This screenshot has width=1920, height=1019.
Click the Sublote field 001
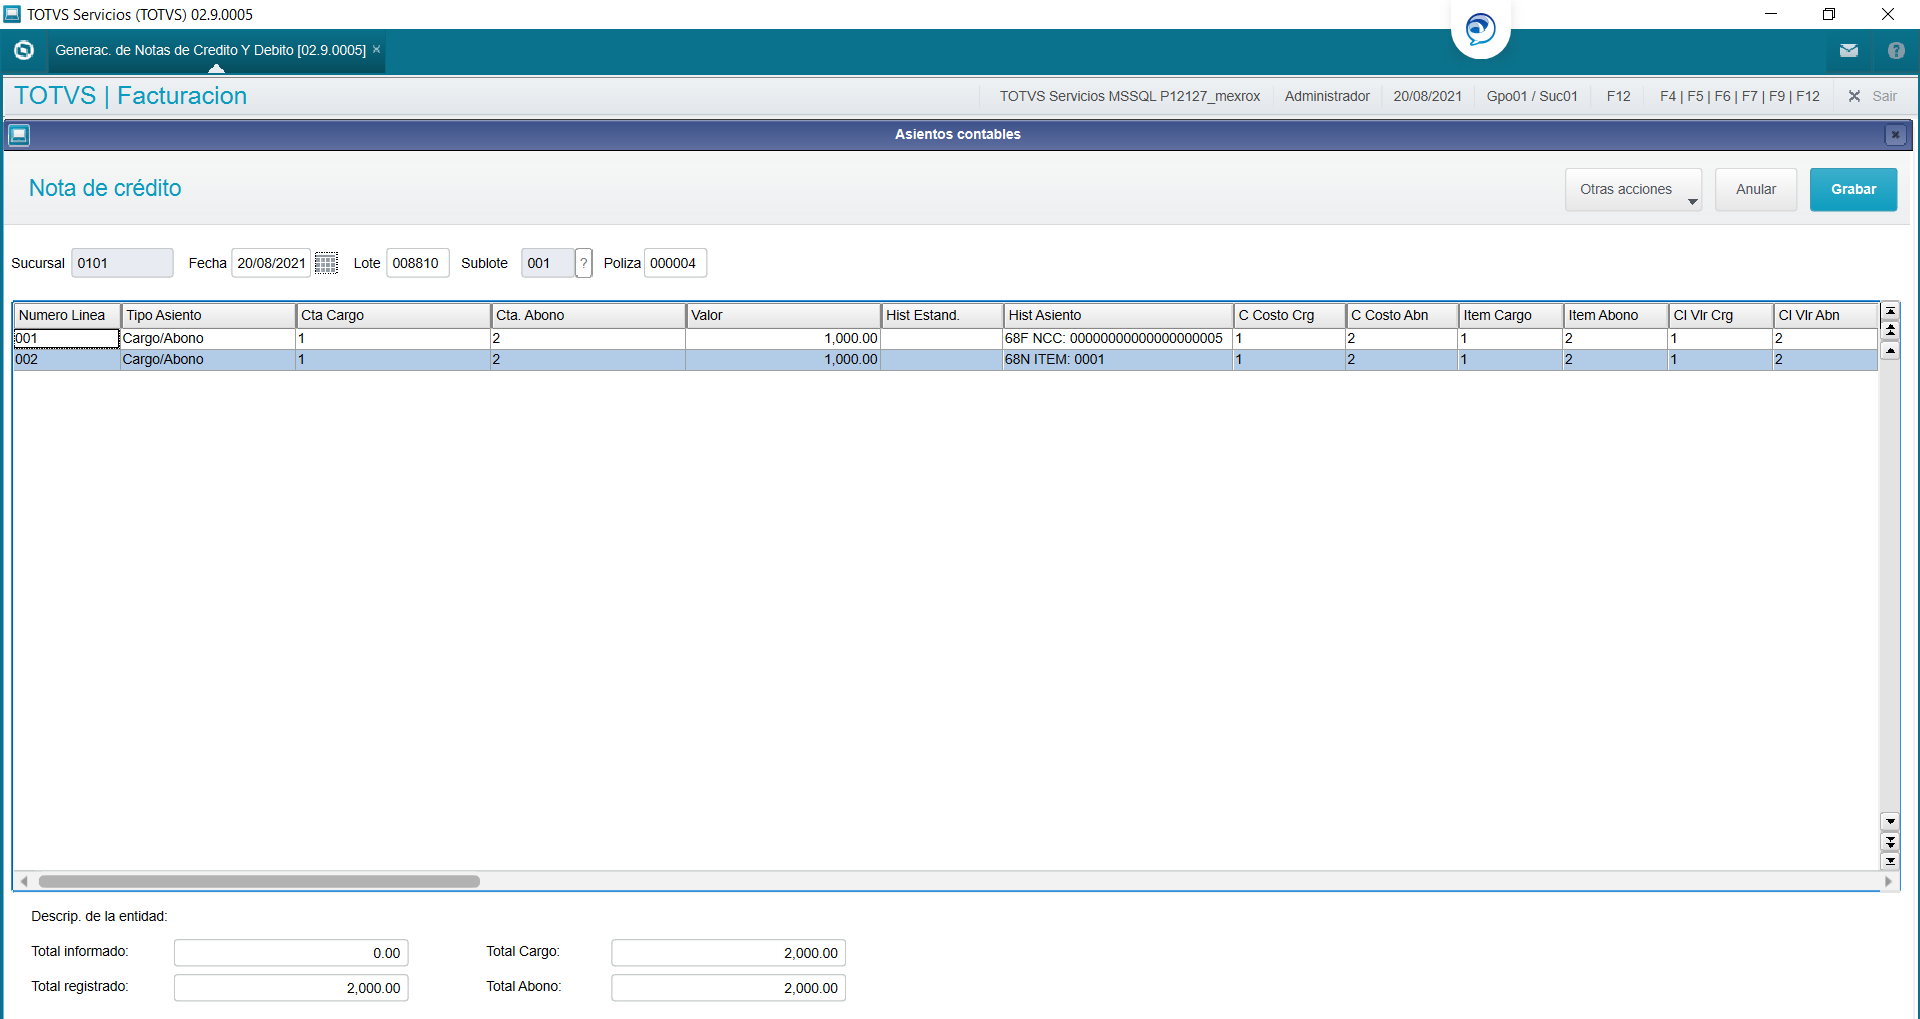point(548,263)
